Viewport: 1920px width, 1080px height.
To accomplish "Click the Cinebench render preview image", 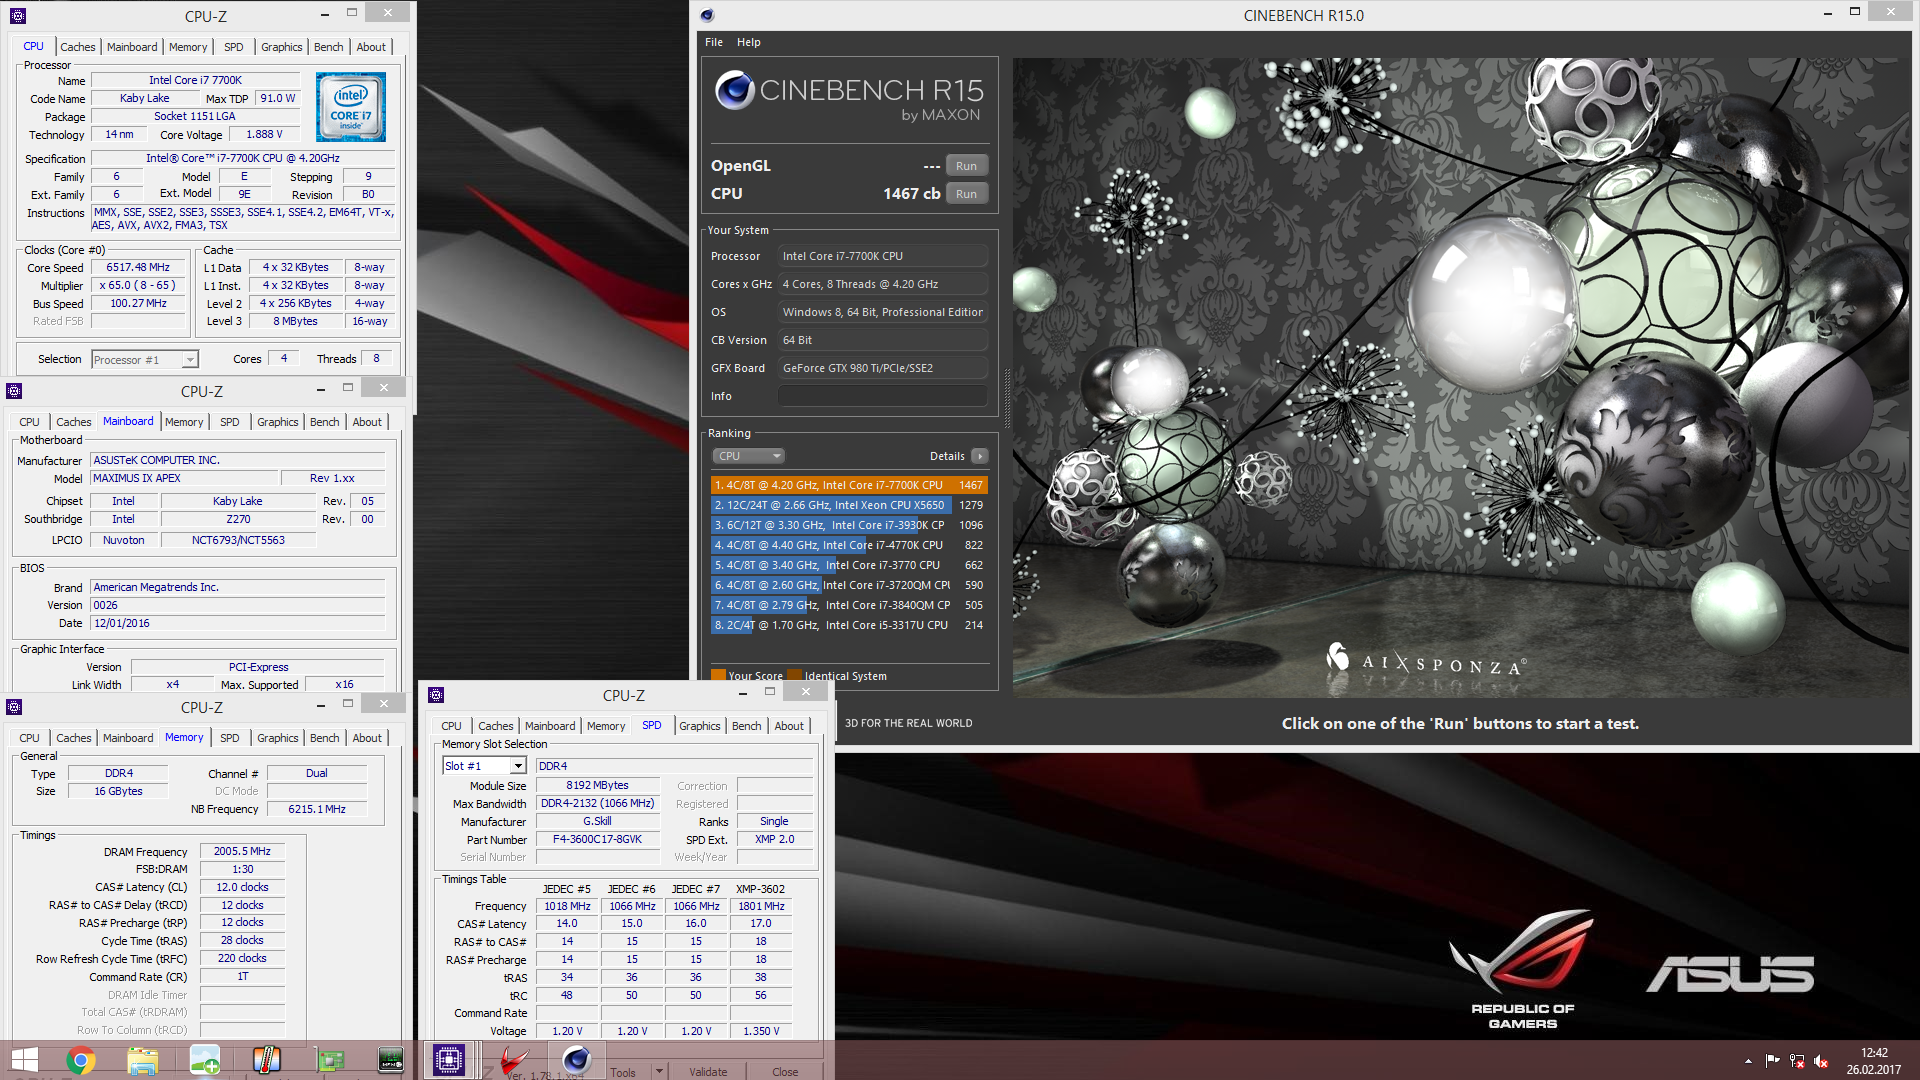I will 1460,378.
